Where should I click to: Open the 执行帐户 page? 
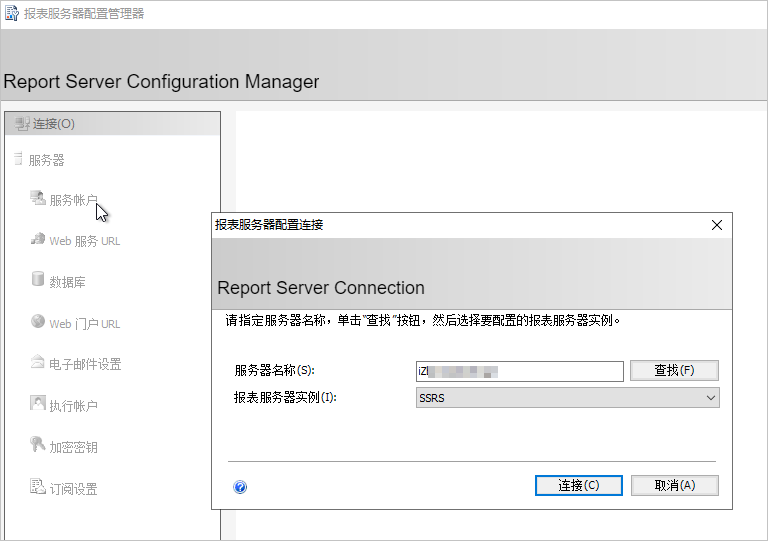click(73, 406)
